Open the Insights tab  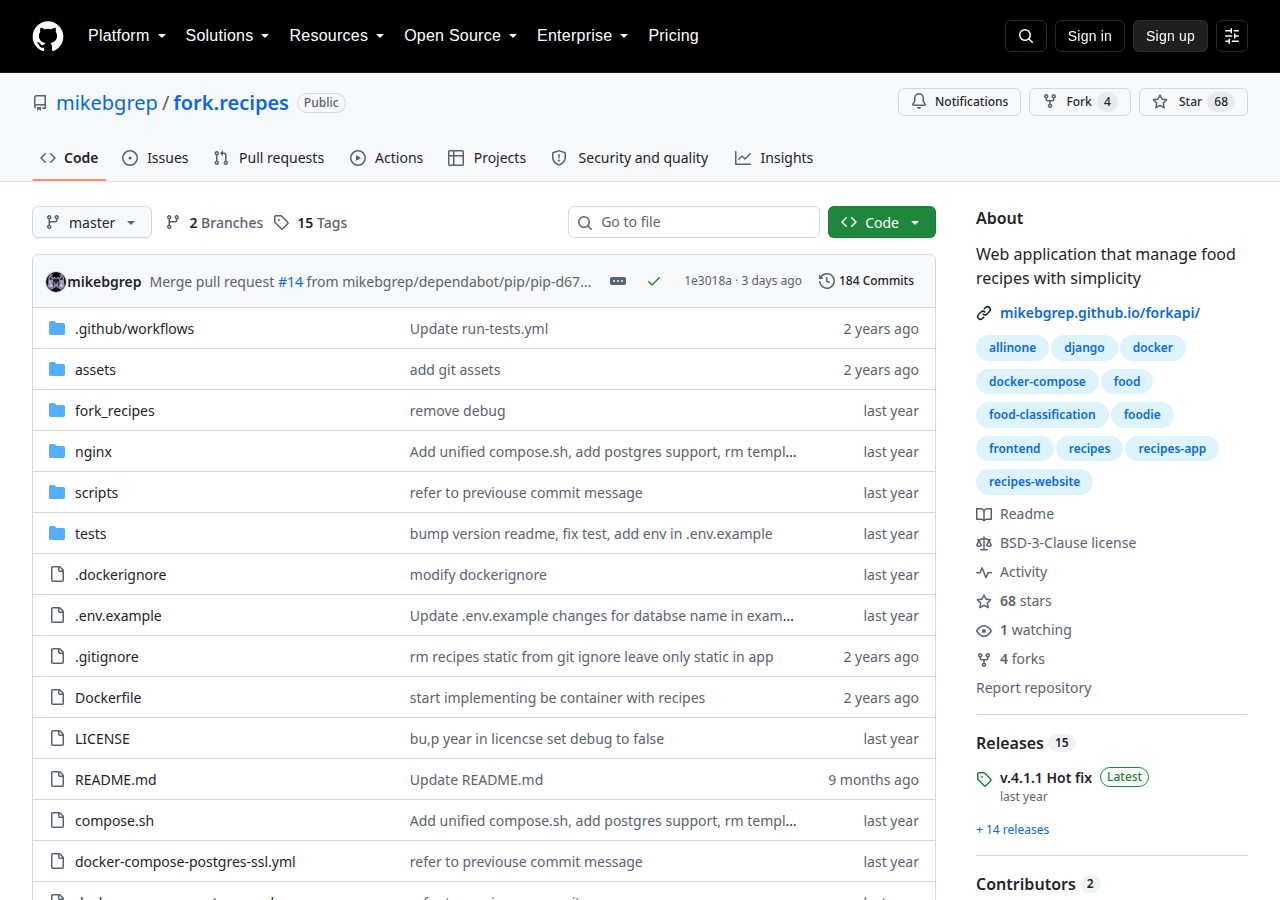click(x=774, y=158)
